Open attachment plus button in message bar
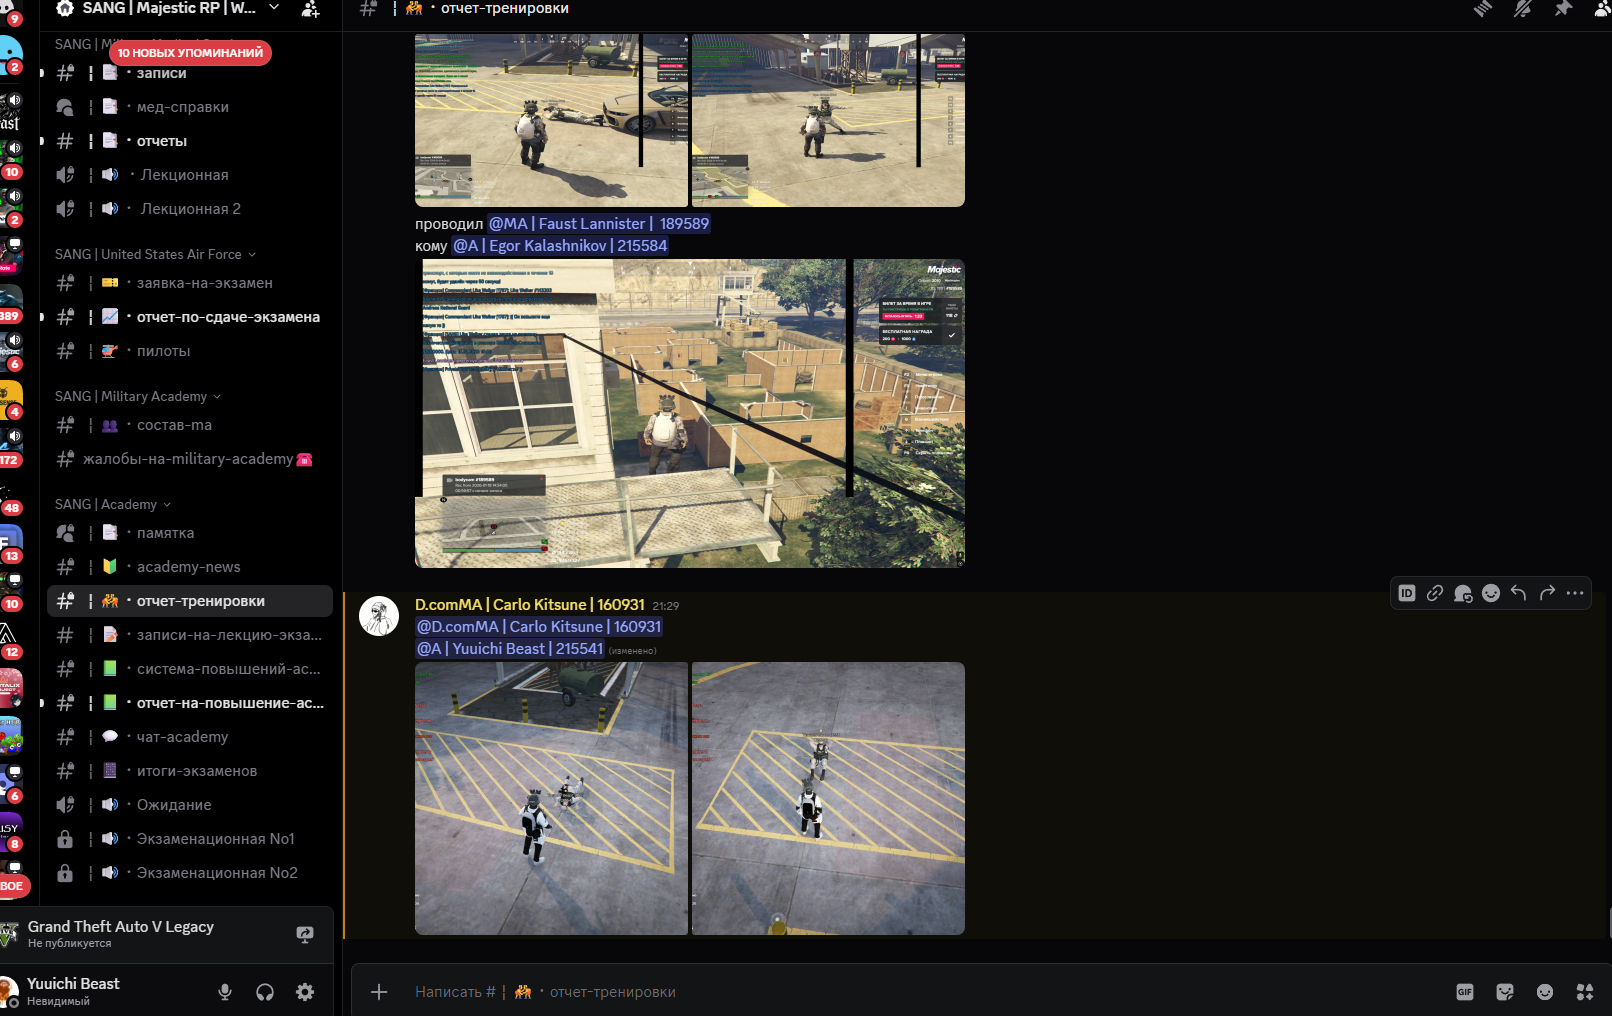The height and width of the screenshot is (1016, 1612). (x=379, y=992)
